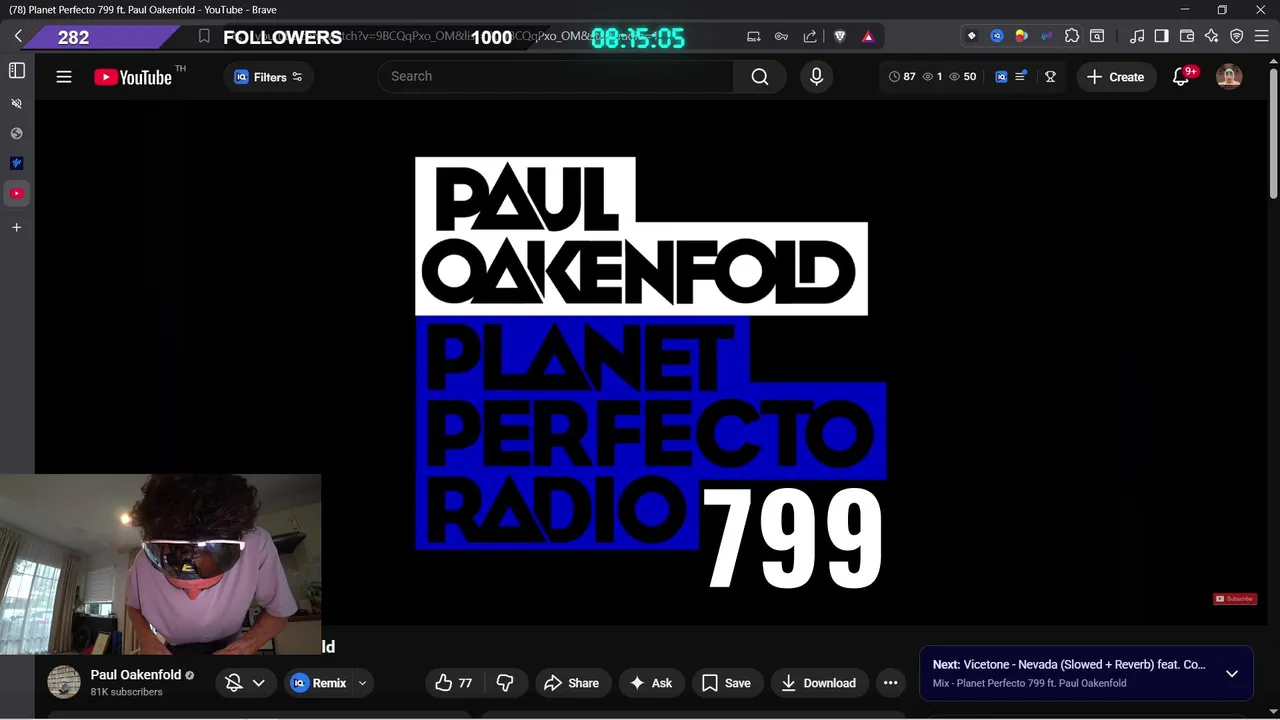The width and height of the screenshot is (1280, 720).
Task: Dislike the video with thumbs down
Action: coord(506,683)
